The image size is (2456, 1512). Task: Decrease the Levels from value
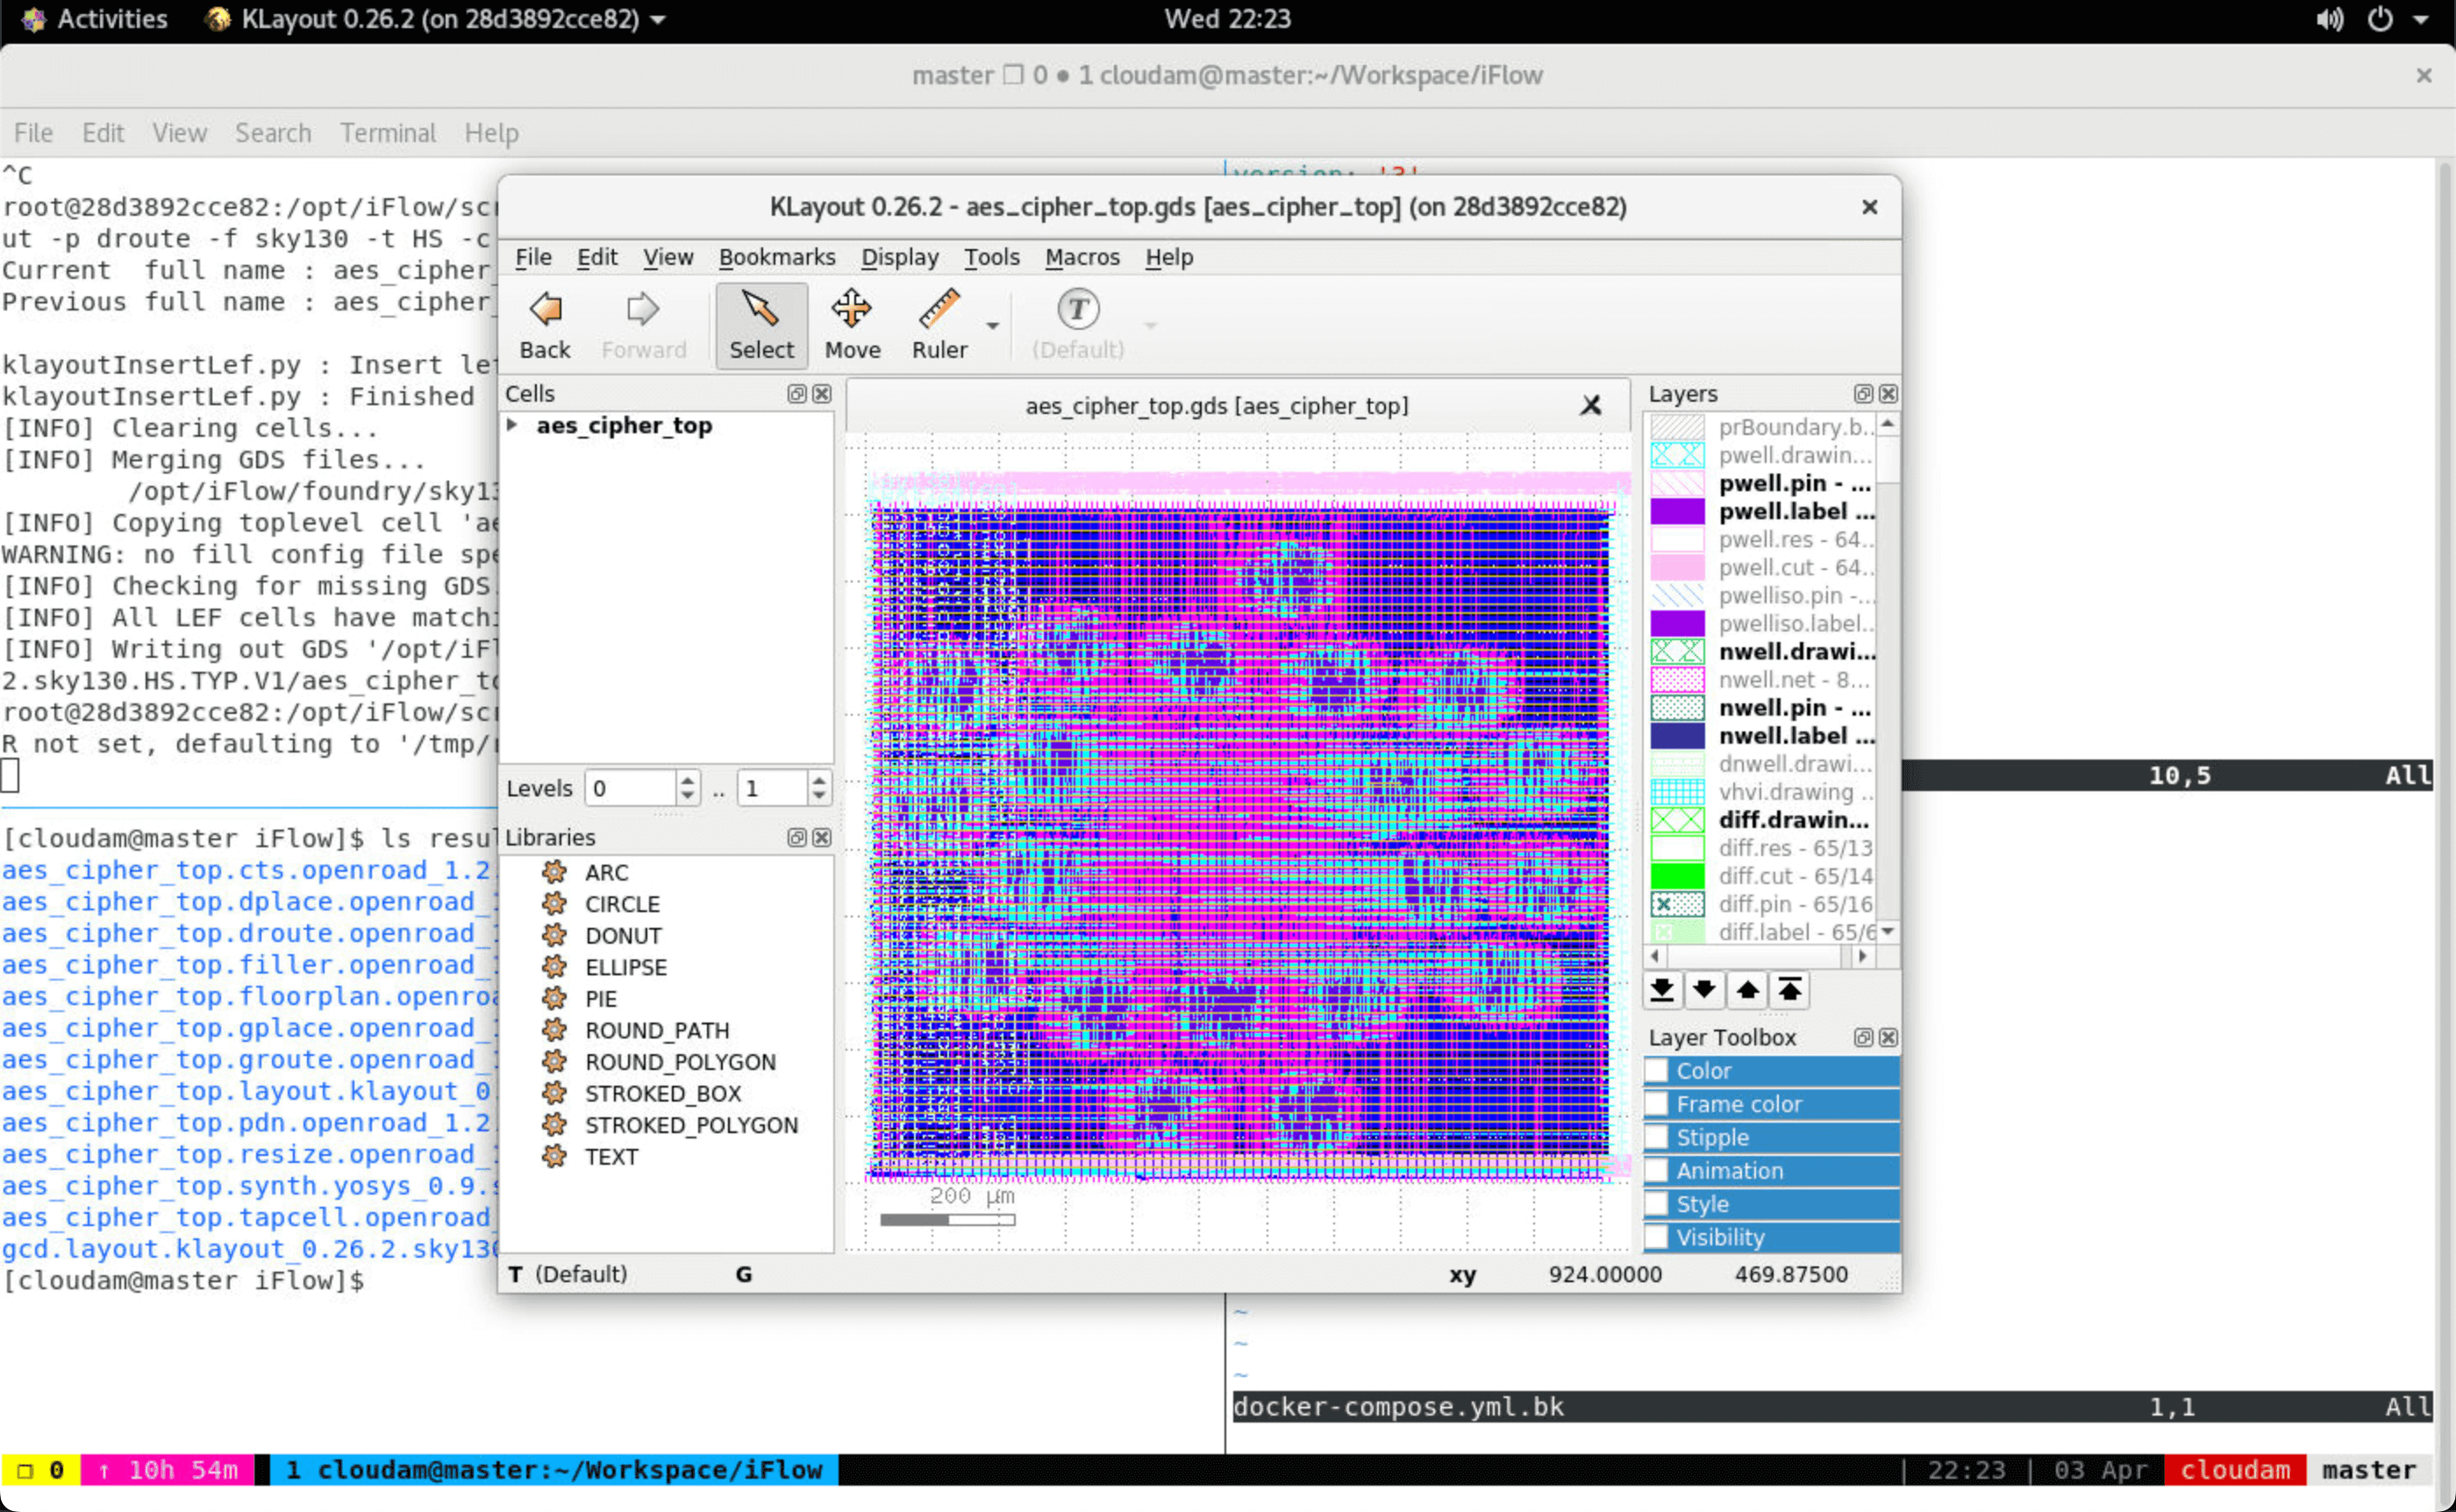(x=687, y=797)
